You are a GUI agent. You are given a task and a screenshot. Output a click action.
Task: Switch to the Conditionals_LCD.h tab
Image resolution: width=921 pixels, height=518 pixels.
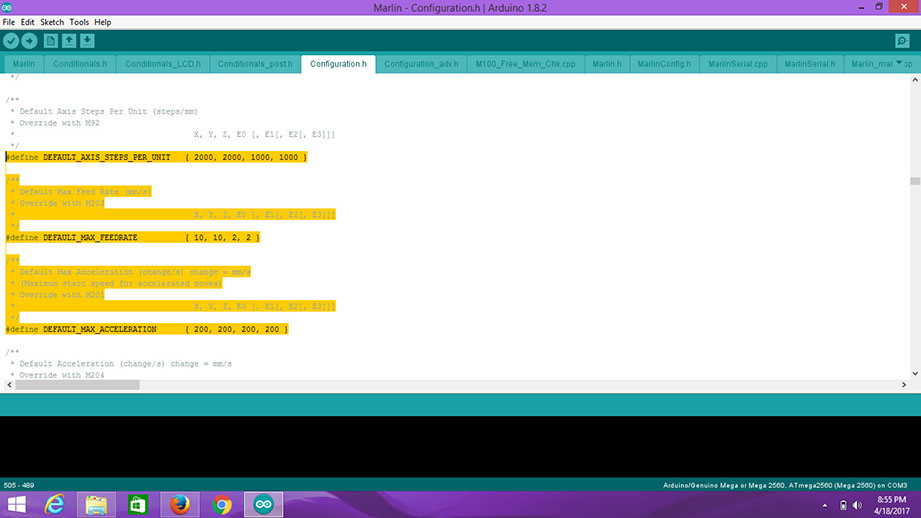163,64
